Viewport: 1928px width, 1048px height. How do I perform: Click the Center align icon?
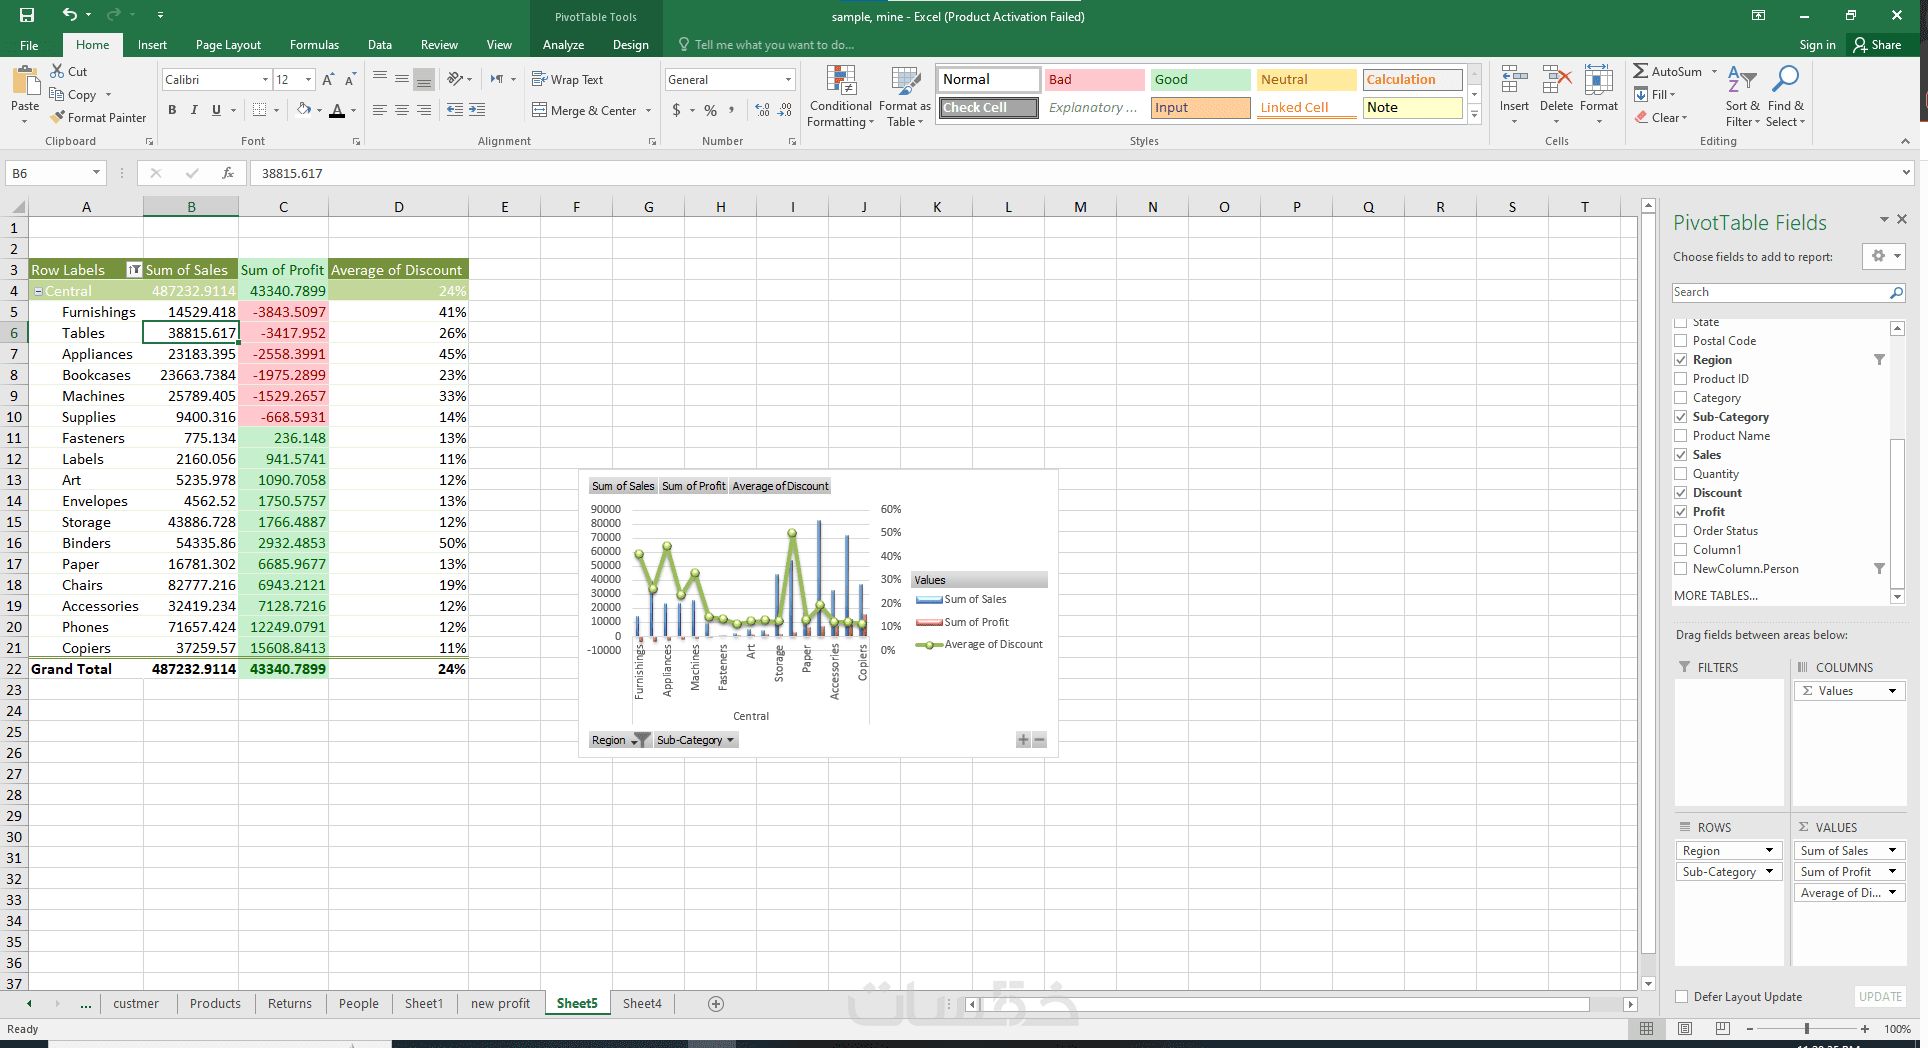click(401, 110)
